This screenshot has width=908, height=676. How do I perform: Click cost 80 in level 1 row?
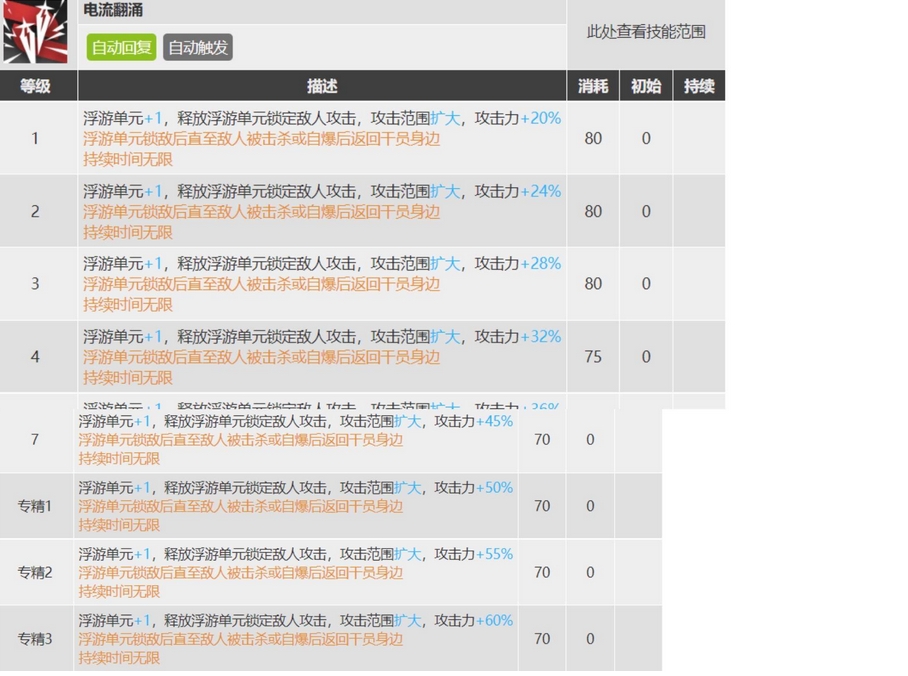click(x=593, y=138)
